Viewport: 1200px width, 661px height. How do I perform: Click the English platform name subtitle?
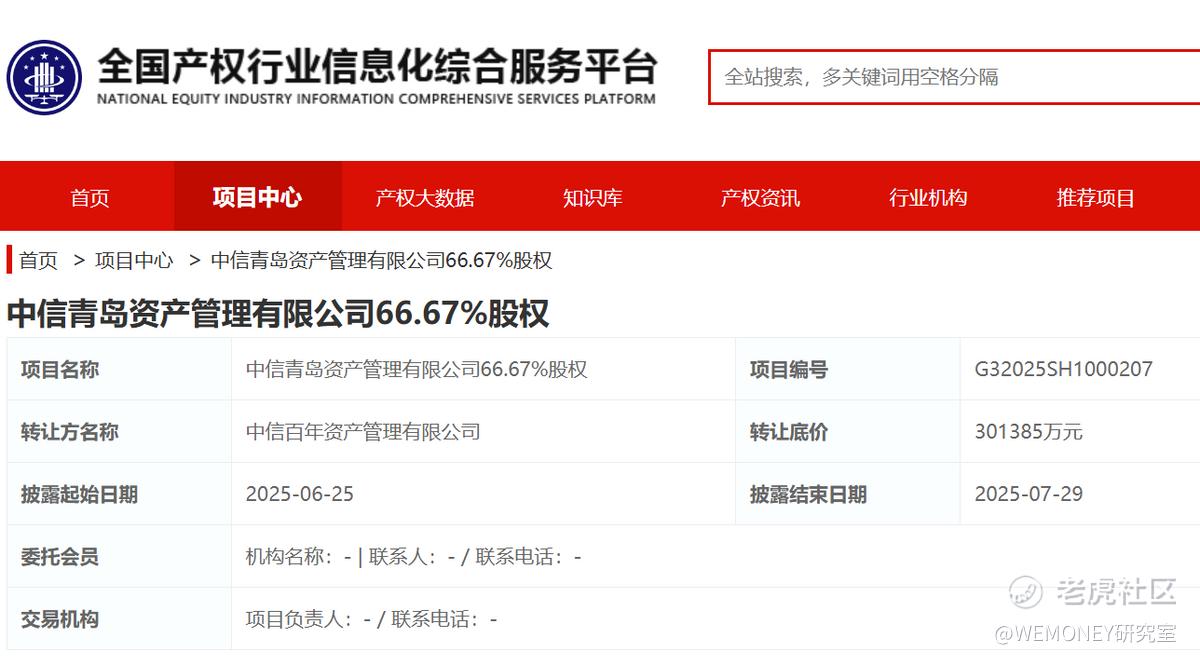(376, 99)
